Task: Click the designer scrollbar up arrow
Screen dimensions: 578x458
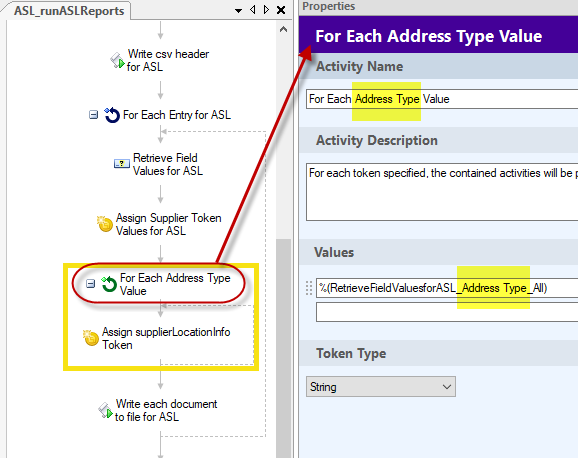Action: pyautogui.click(x=283, y=30)
